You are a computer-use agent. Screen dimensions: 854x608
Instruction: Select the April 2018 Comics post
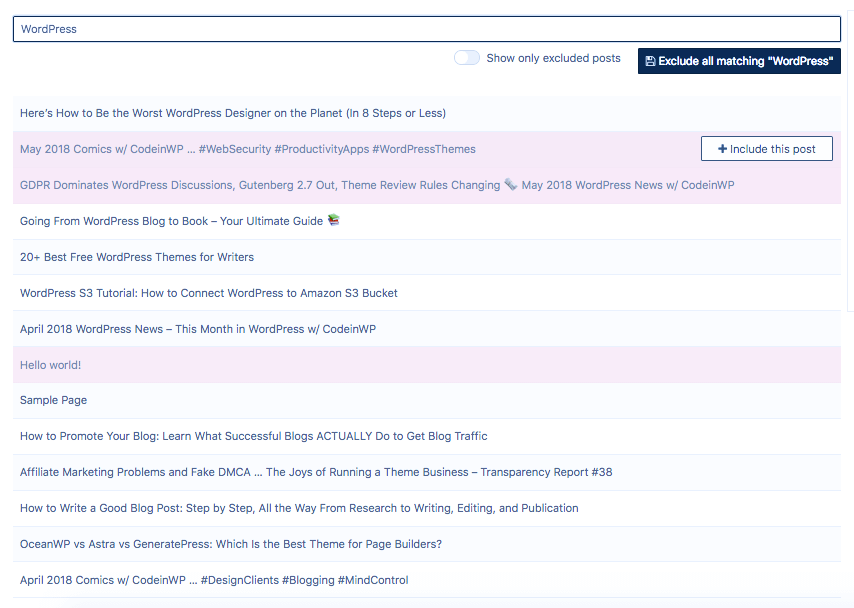point(214,580)
